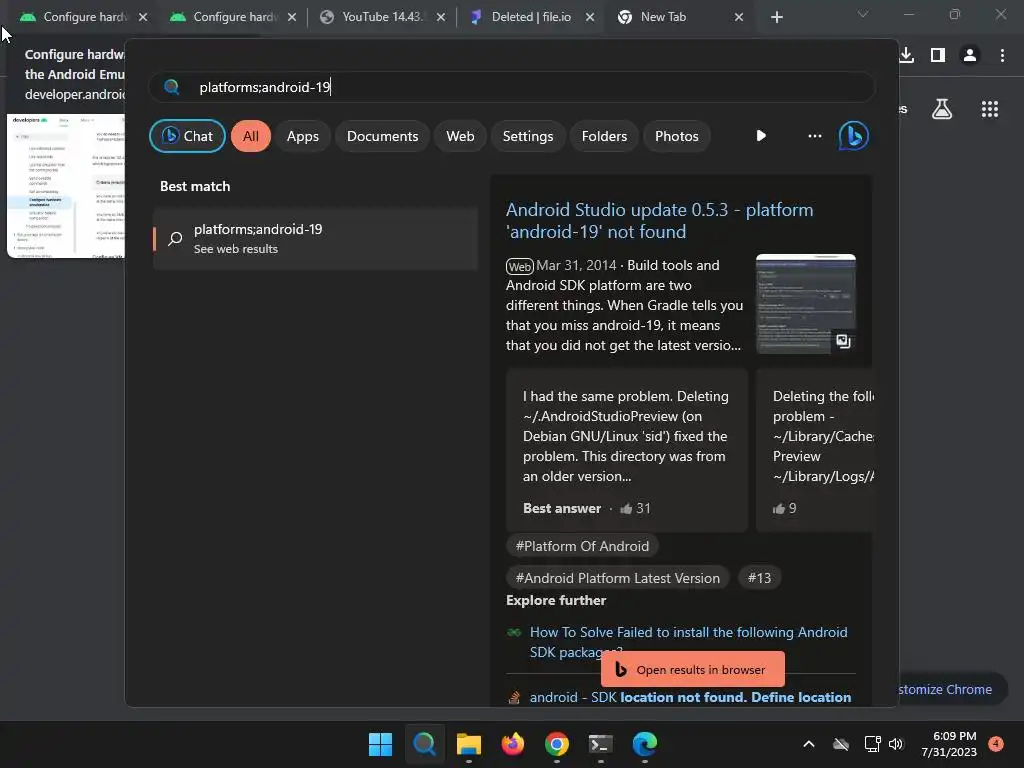Switch to the Apps filter

pyautogui.click(x=302, y=136)
